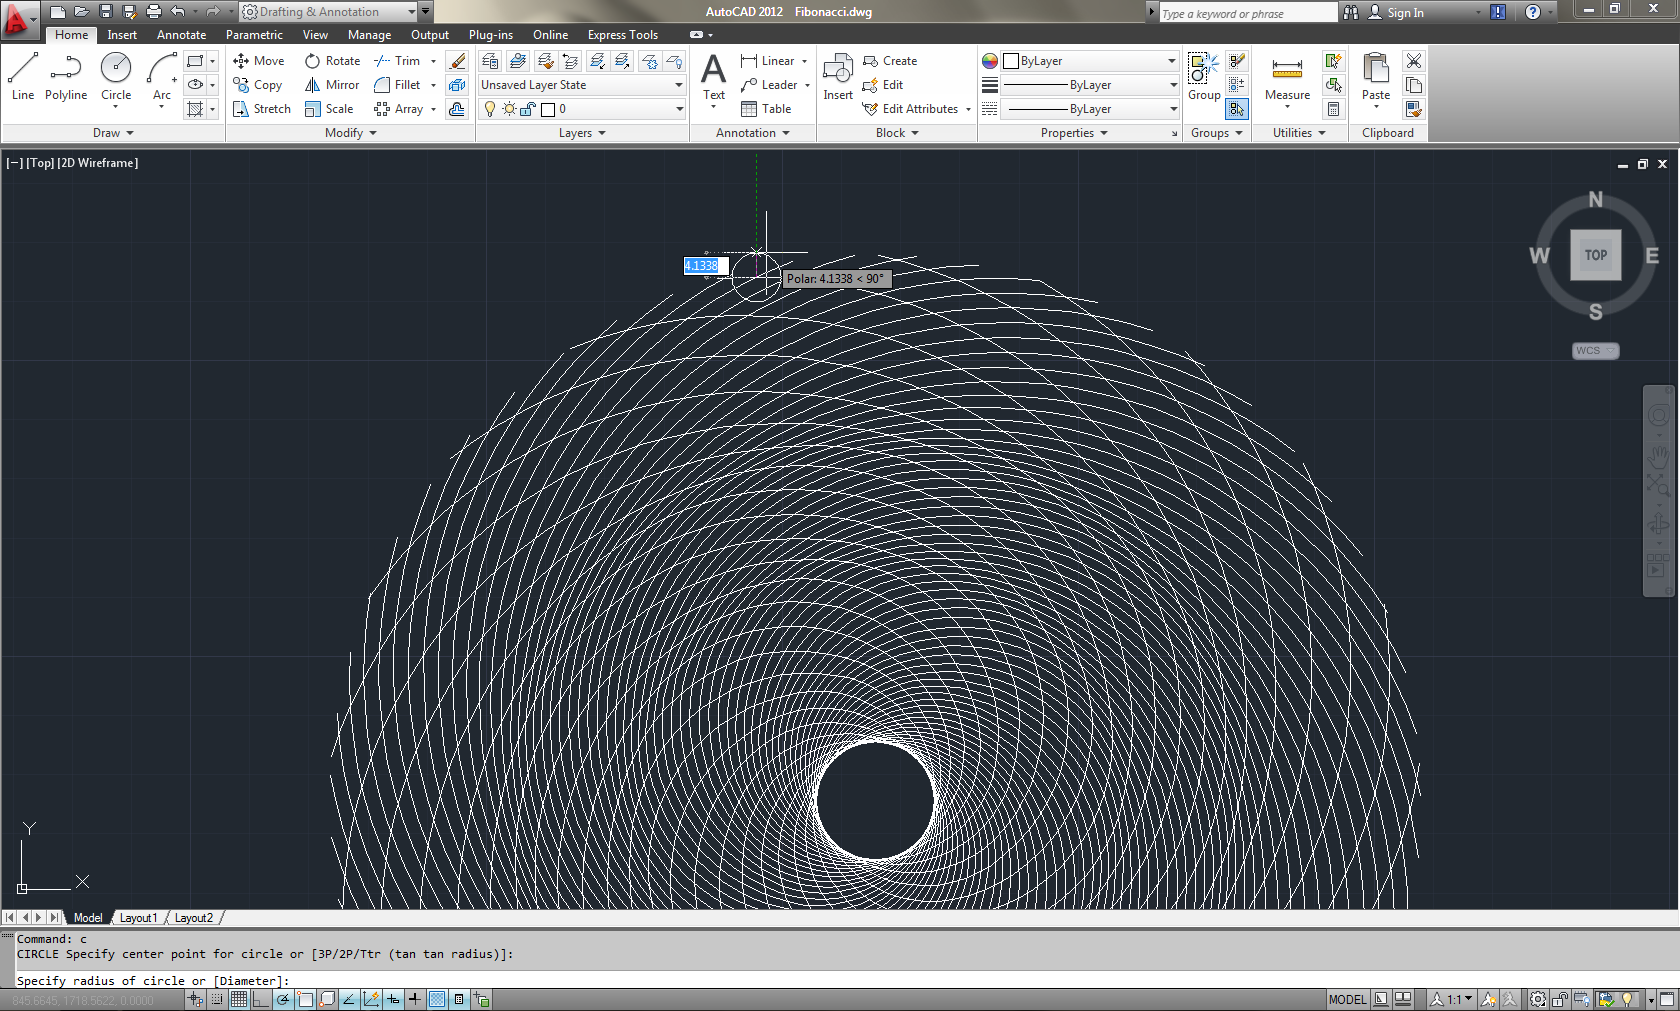Open the Express Tools ribbon tab
Screen dimensions: 1680x1011
pos(622,35)
